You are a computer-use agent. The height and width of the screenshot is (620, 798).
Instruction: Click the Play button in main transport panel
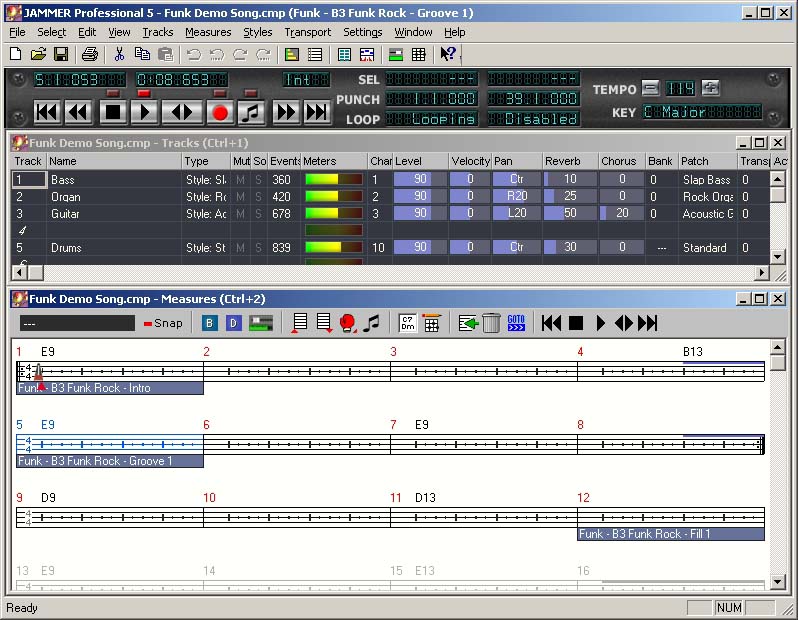point(145,112)
